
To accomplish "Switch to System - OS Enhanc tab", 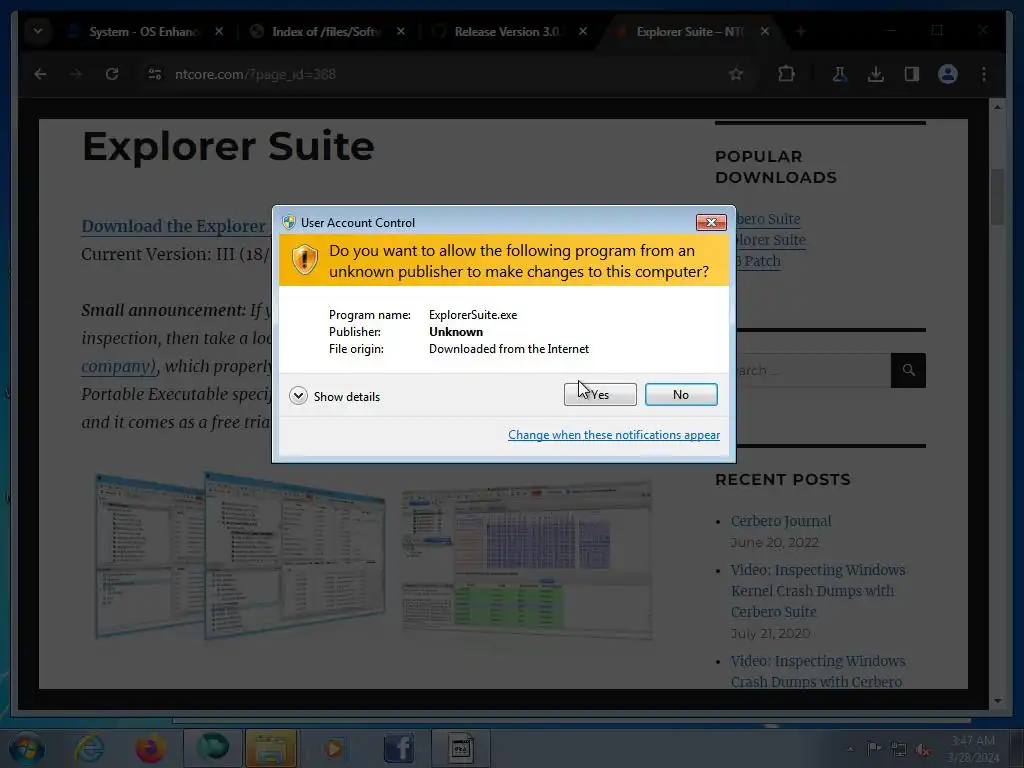I will click(x=144, y=31).
